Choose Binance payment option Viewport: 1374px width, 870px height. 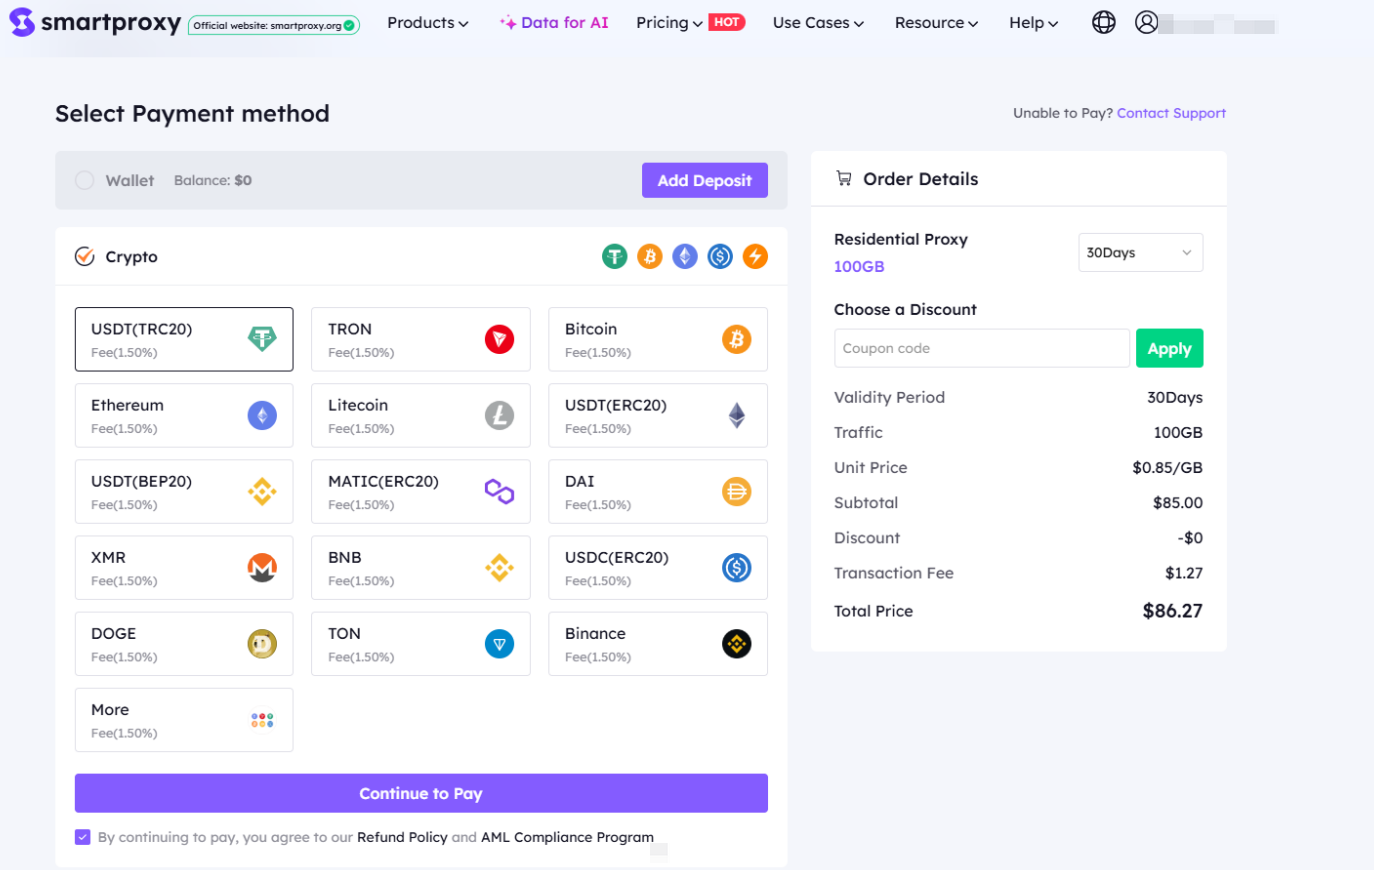(x=658, y=644)
